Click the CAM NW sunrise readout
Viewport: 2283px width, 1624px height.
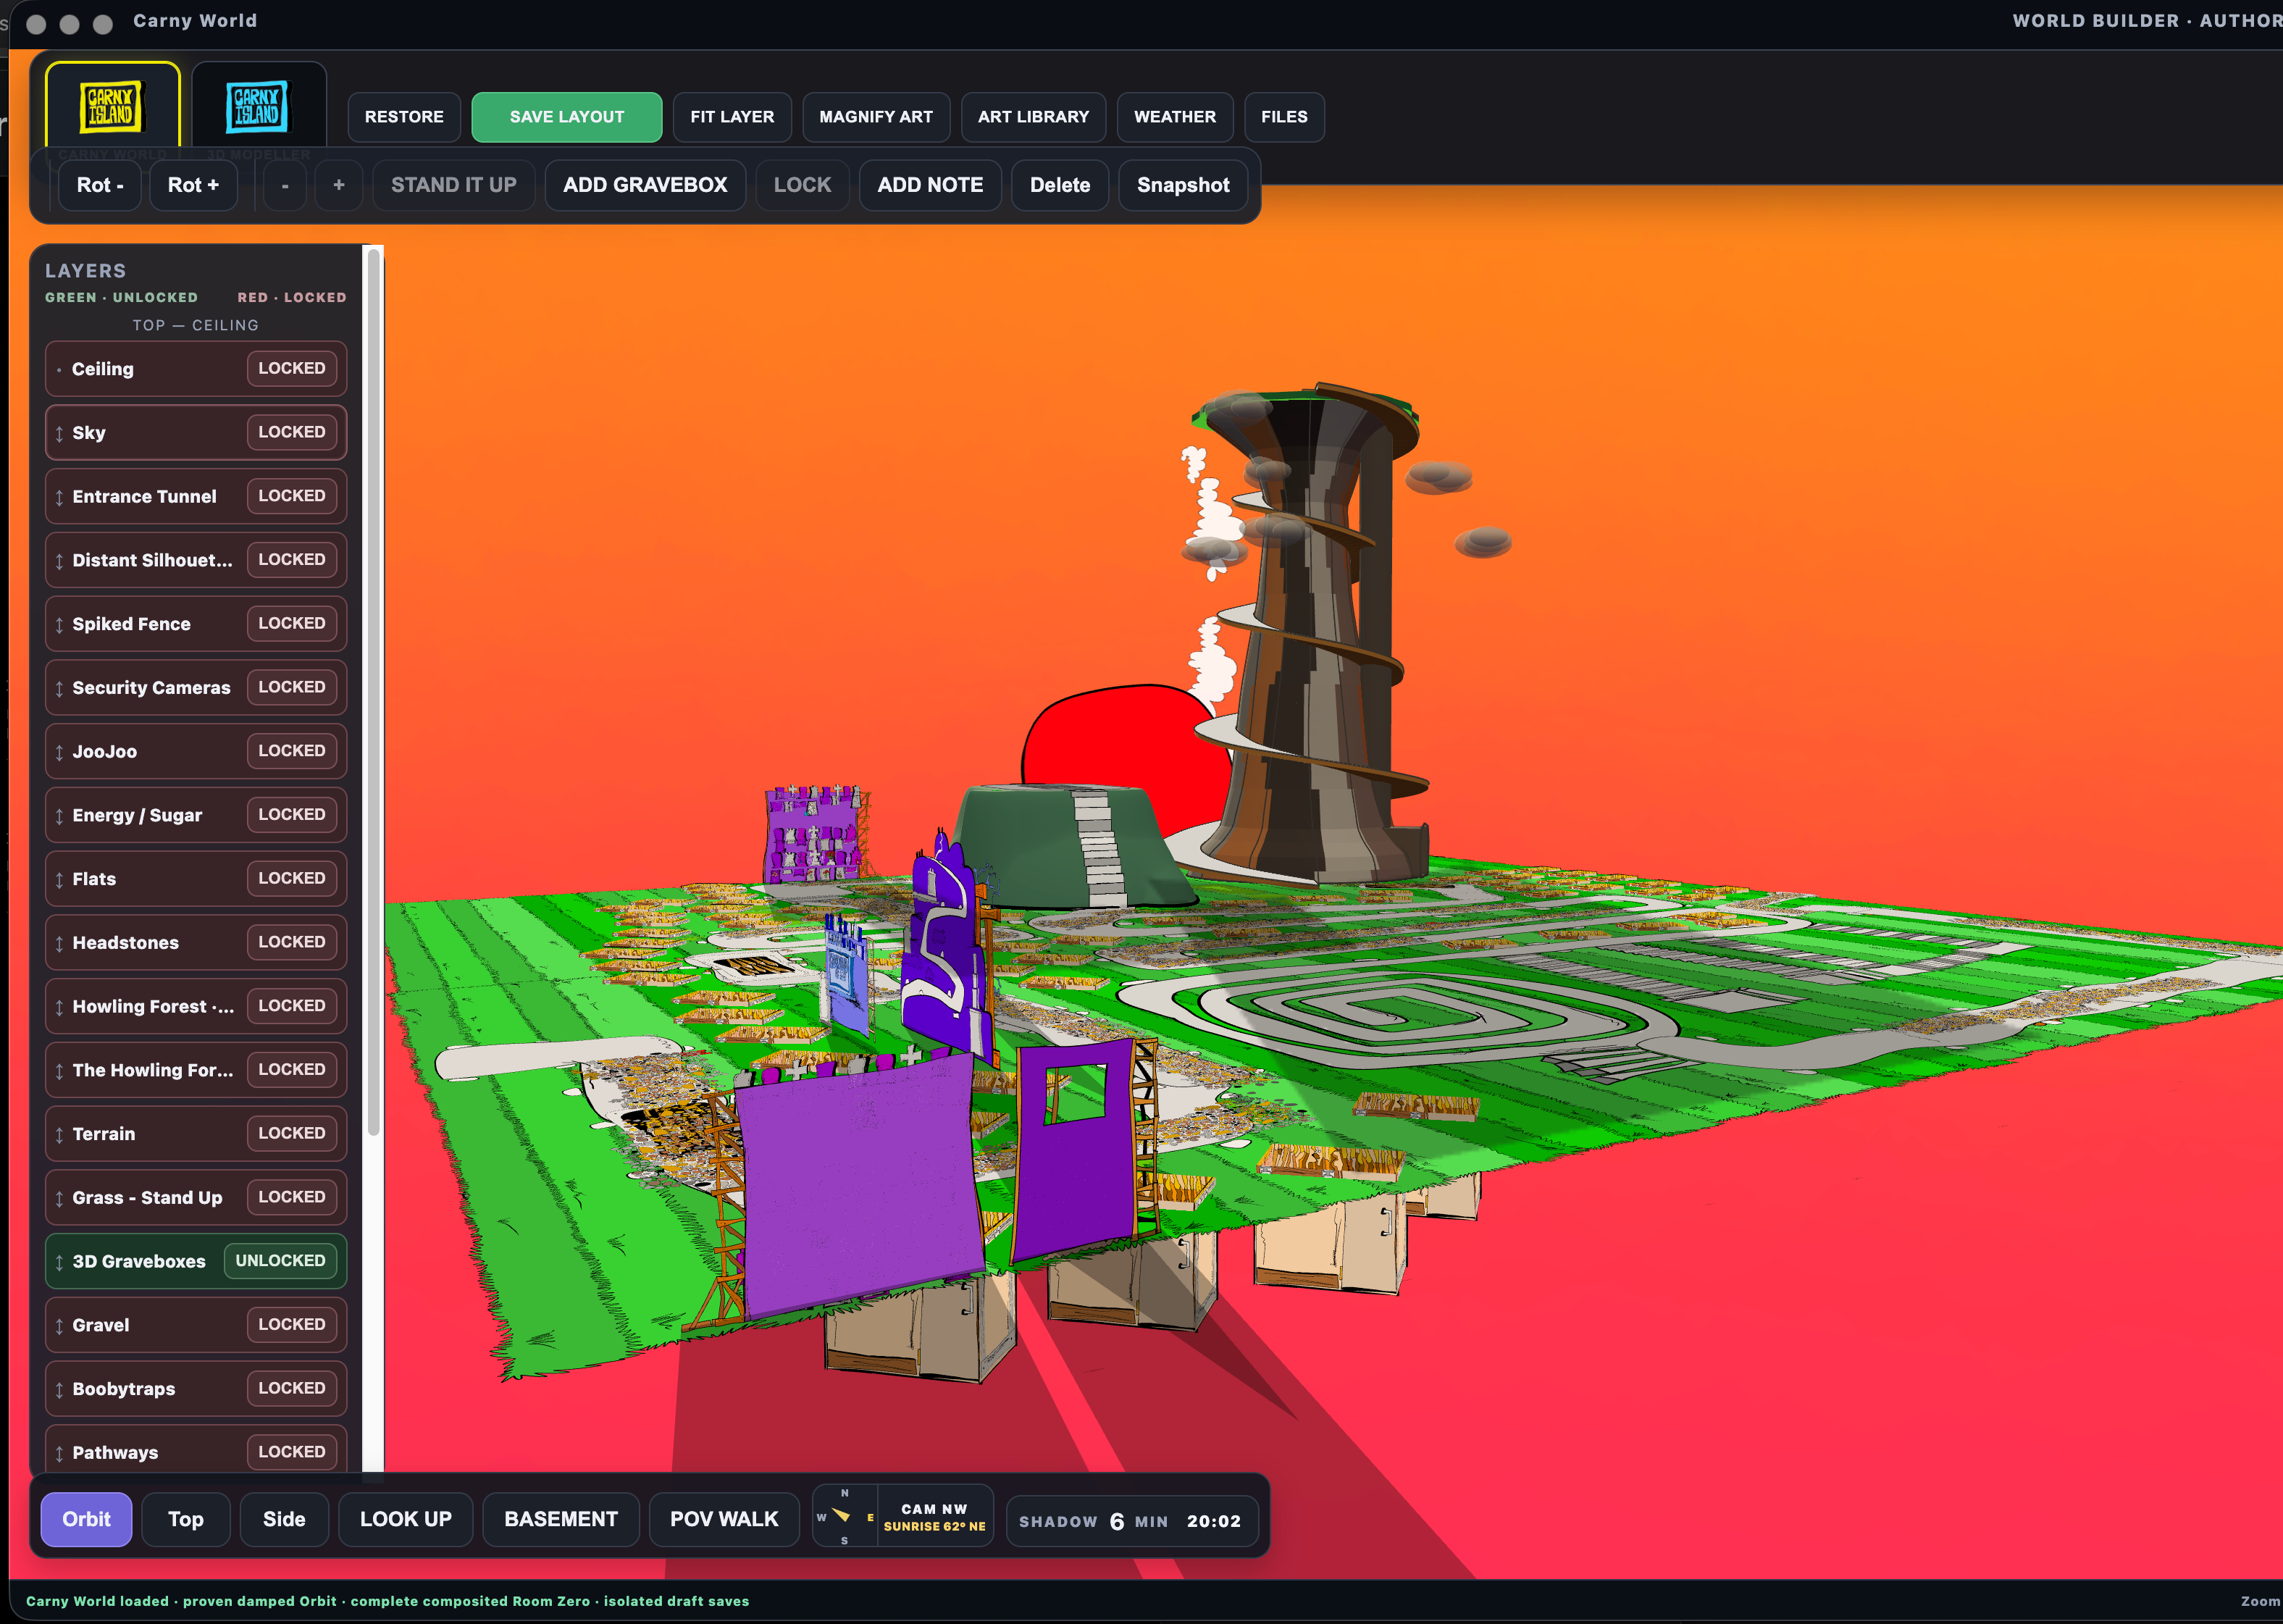934,1517
